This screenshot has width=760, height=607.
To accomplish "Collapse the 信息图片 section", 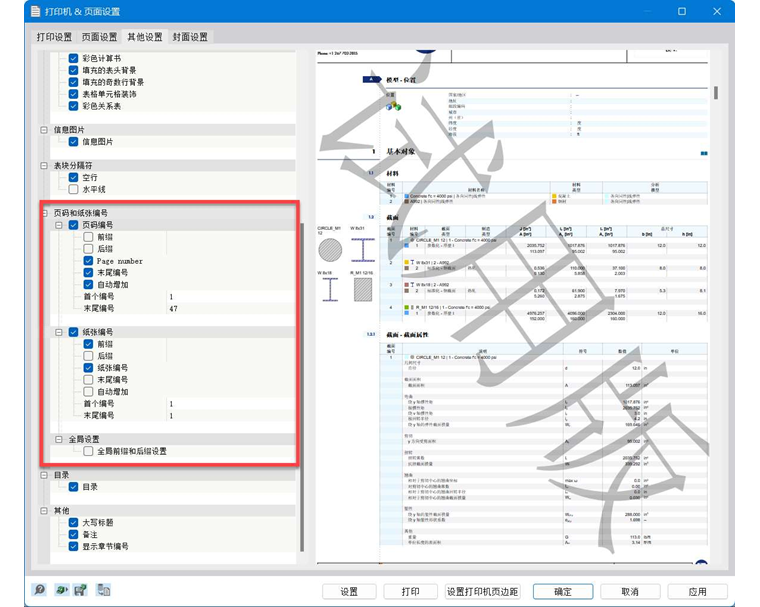I will pos(44,130).
